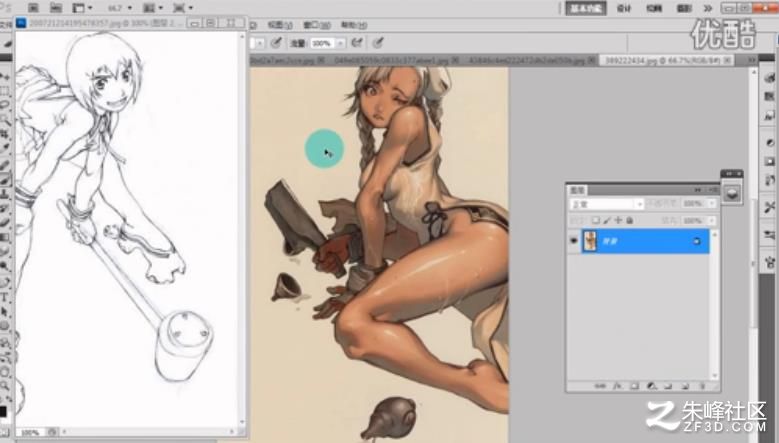Select the Clone Stamp tool
The width and height of the screenshot is (779, 443).
click(x=4, y=193)
